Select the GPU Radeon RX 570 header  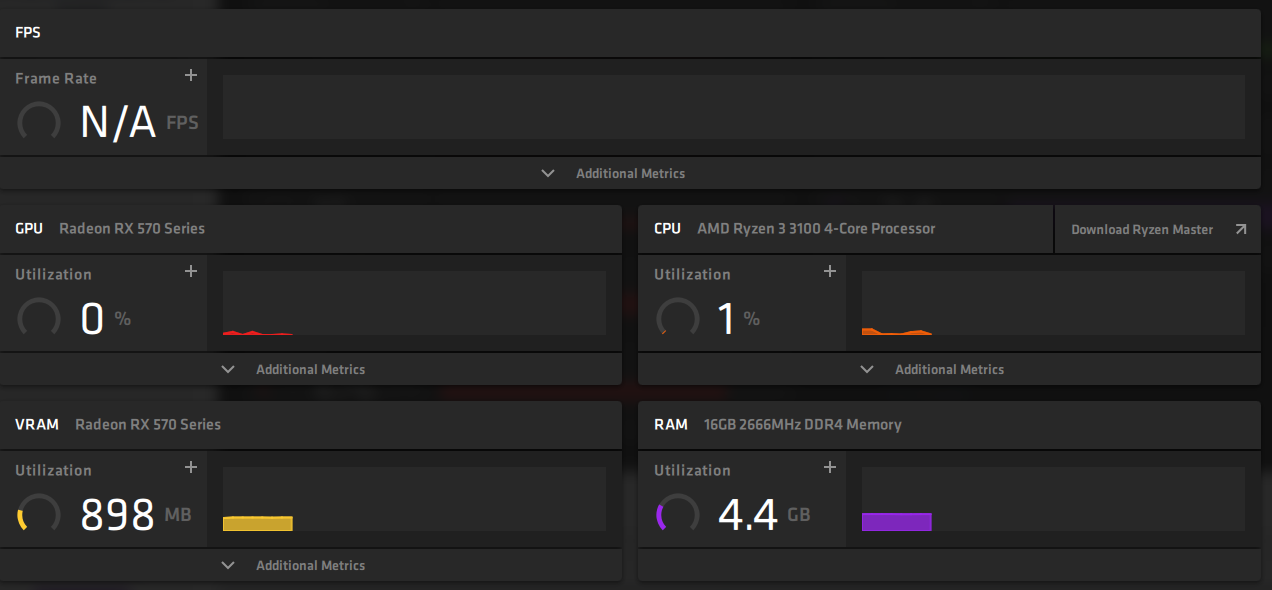pos(110,228)
